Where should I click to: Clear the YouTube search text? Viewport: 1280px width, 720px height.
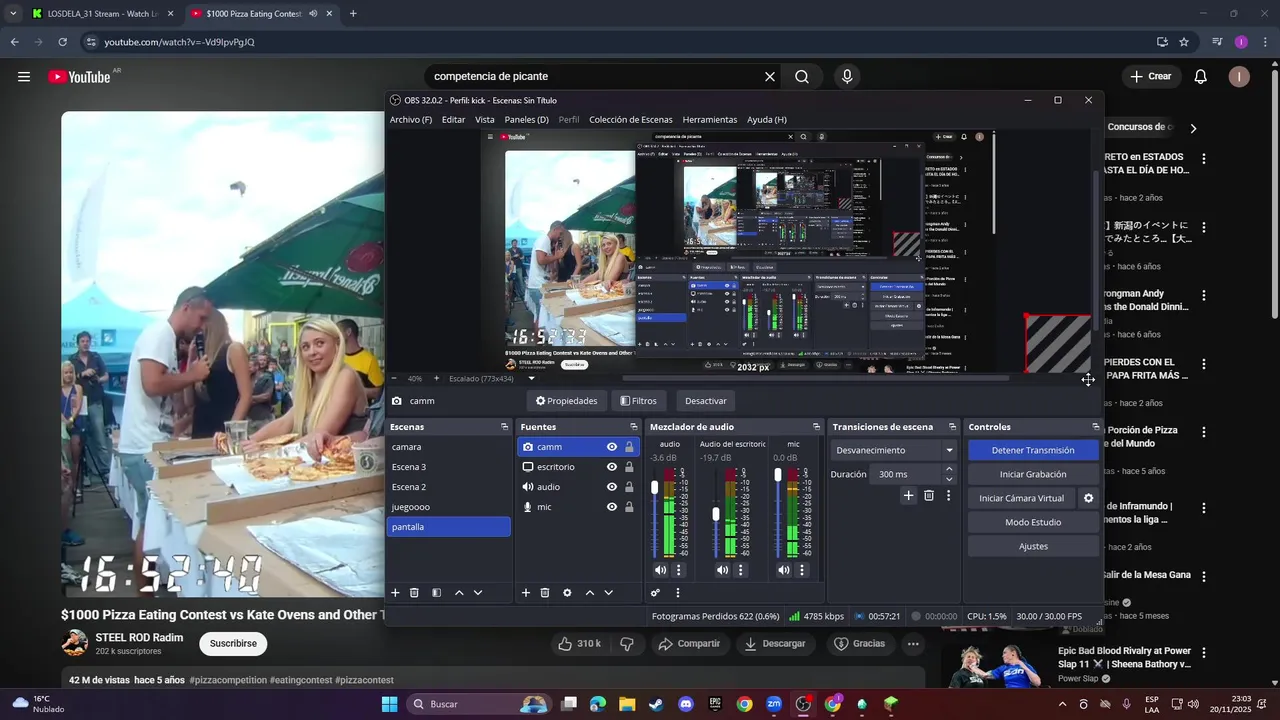[x=770, y=76]
